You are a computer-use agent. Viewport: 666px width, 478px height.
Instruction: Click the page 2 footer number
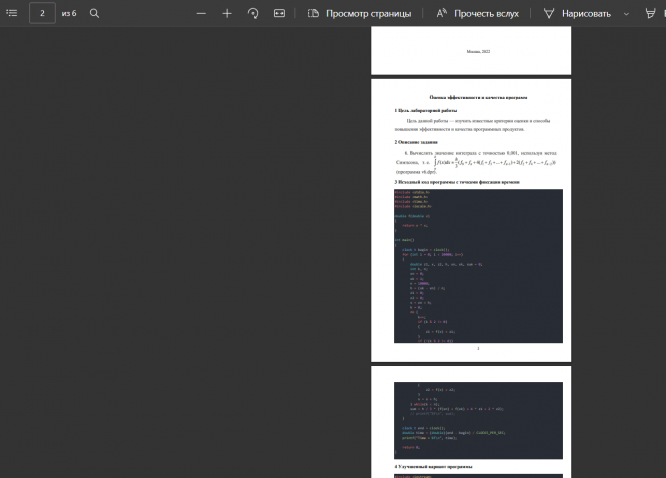478,350
